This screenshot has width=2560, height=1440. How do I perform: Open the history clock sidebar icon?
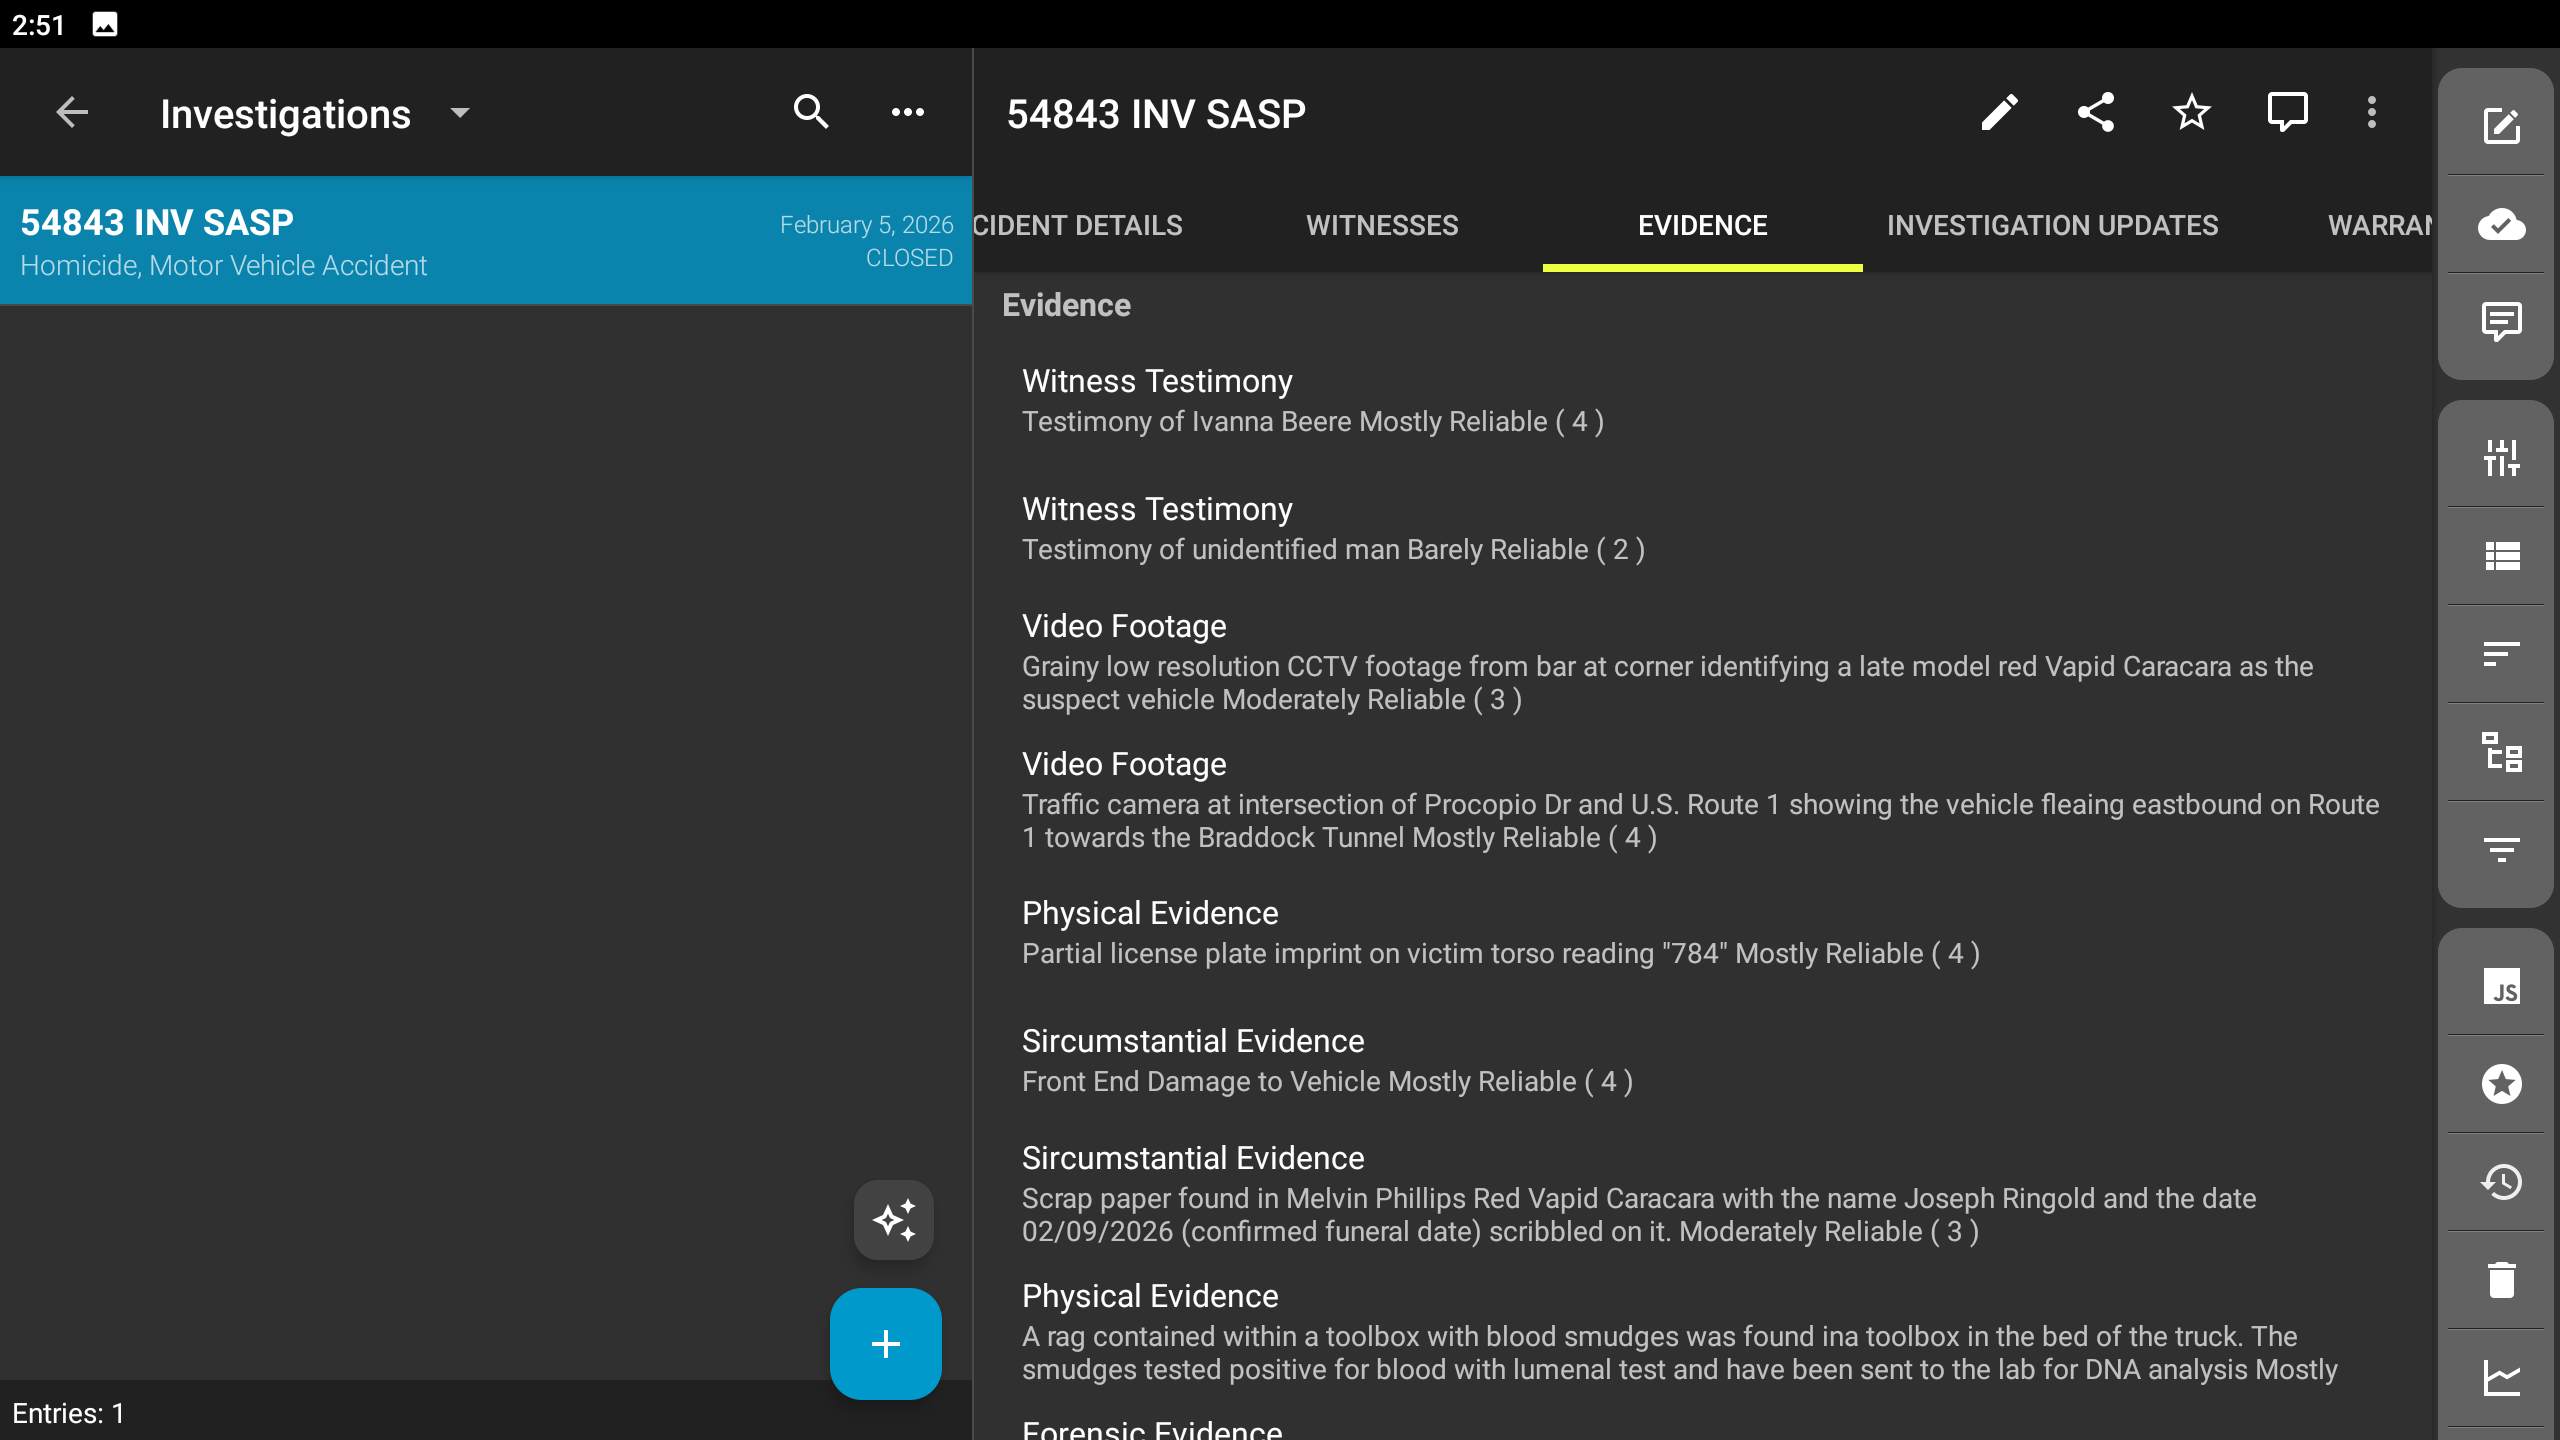click(2501, 1182)
